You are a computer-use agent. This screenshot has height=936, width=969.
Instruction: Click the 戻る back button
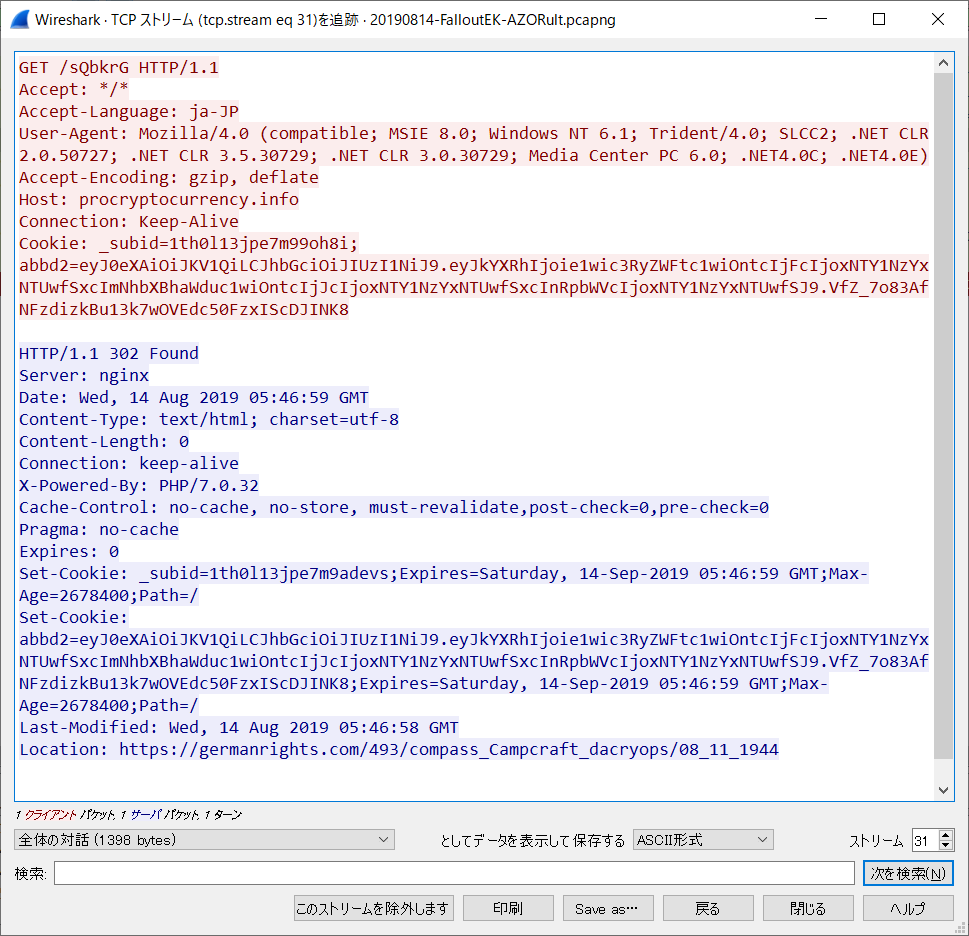[x=708, y=908]
